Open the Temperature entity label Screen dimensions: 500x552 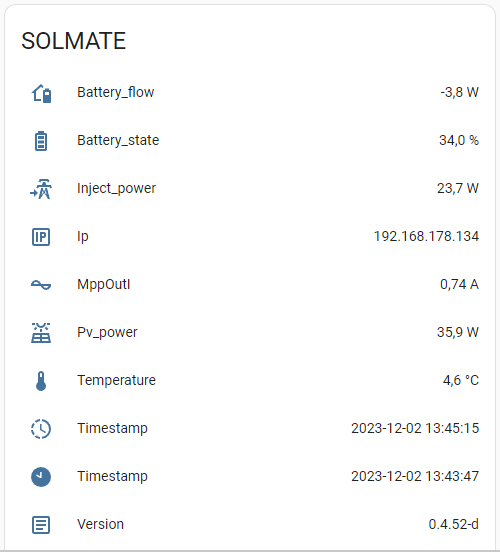116,381
